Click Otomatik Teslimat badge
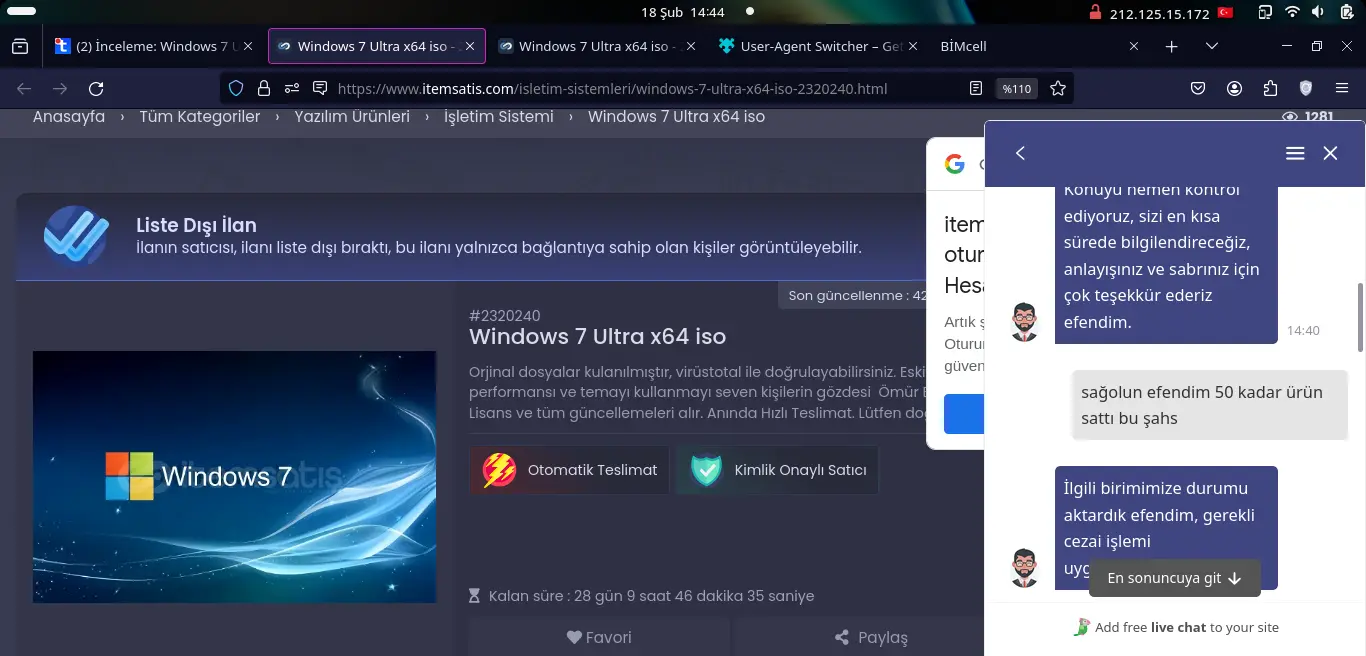The height and width of the screenshot is (656, 1366). 570,470
